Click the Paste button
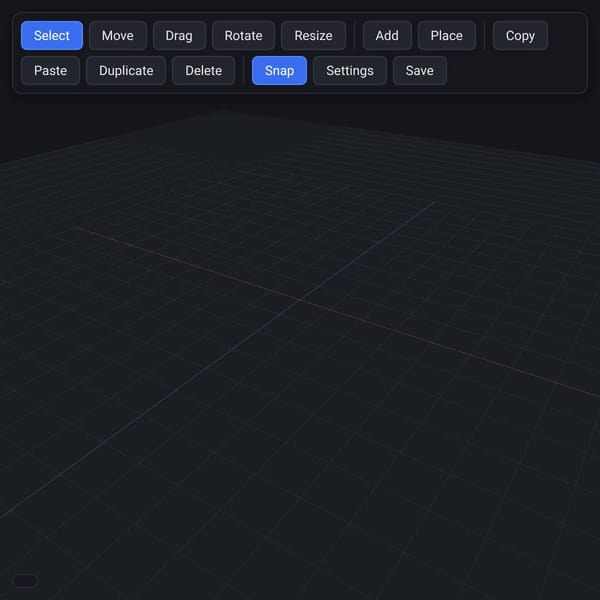This screenshot has width=600, height=600. click(x=51, y=70)
